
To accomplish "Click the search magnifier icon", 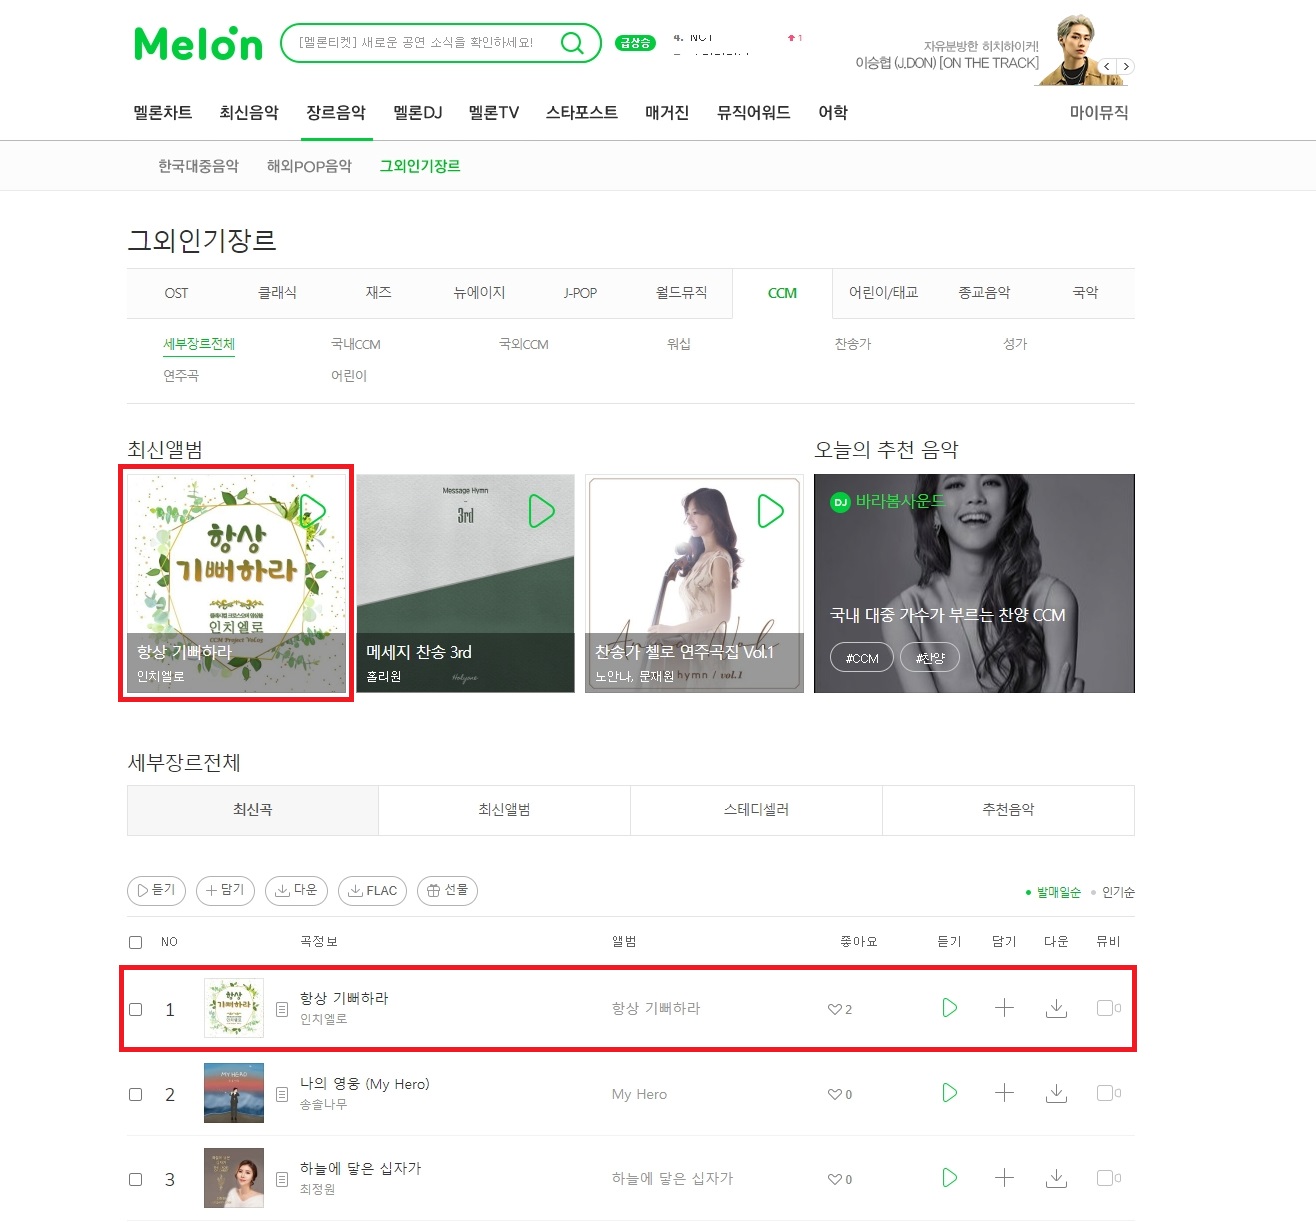I will tap(572, 43).
